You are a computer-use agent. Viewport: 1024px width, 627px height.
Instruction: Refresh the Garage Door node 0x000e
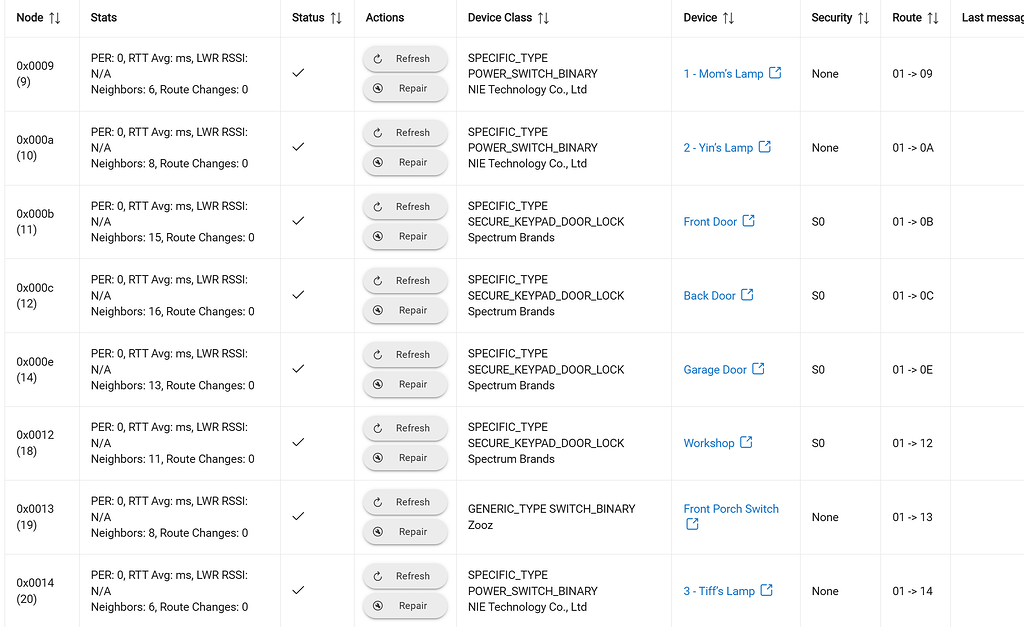[405, 355]
